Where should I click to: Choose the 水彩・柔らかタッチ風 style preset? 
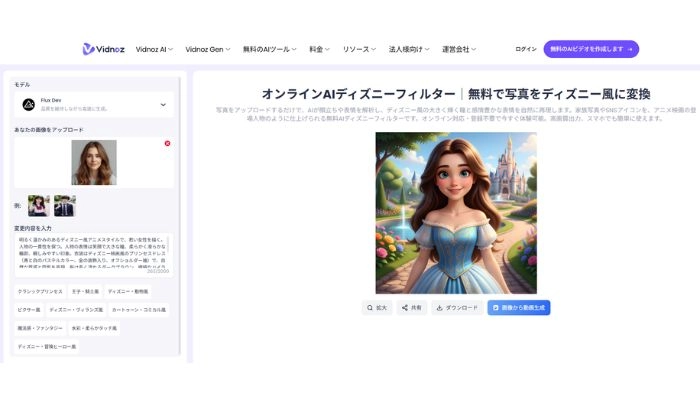(x=94, y=328)
